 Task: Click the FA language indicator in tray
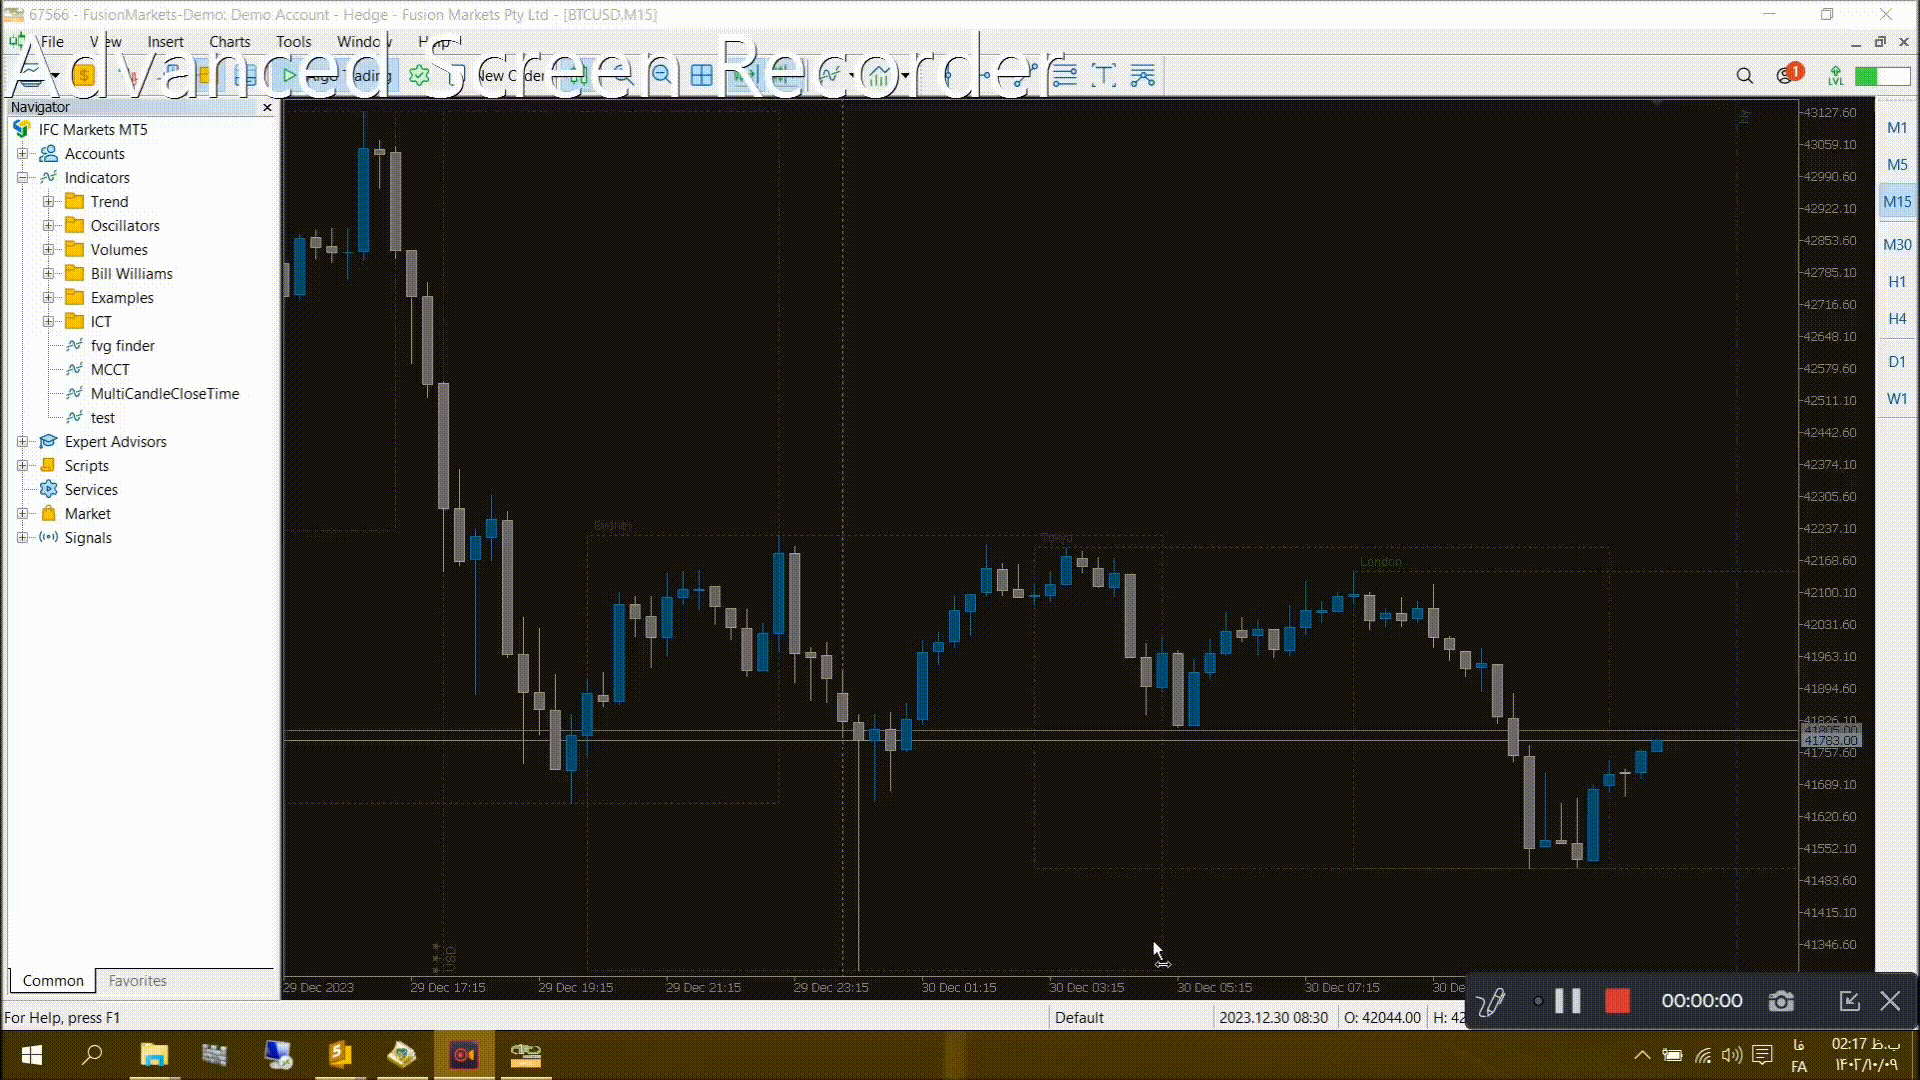(1799, 1056)
